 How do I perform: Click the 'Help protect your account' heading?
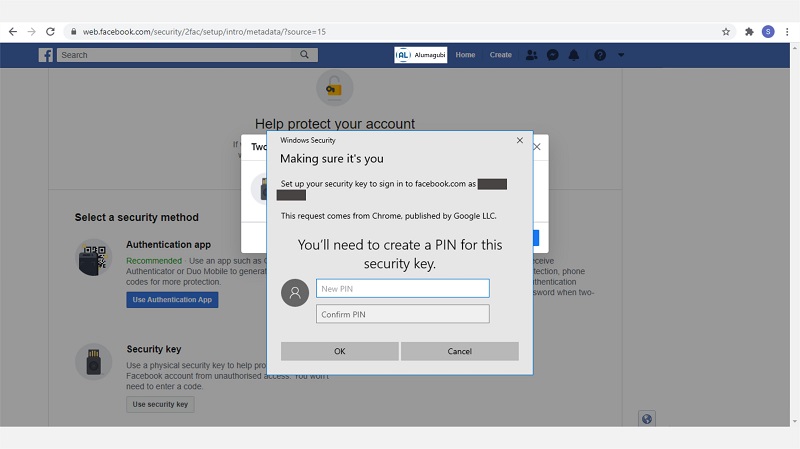pyautogui.click(x=335, y=123)
